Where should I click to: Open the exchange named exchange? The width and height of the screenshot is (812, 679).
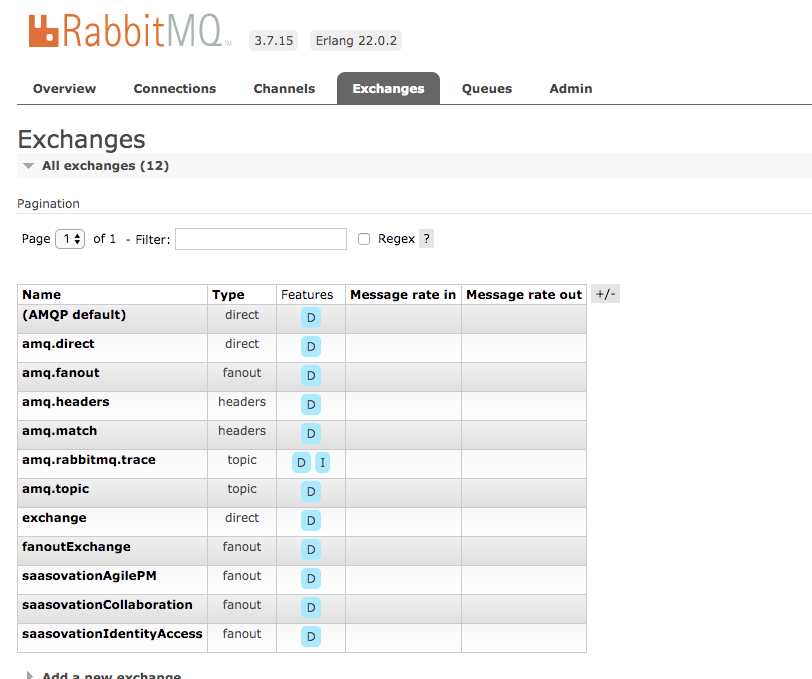coord(54,518)
